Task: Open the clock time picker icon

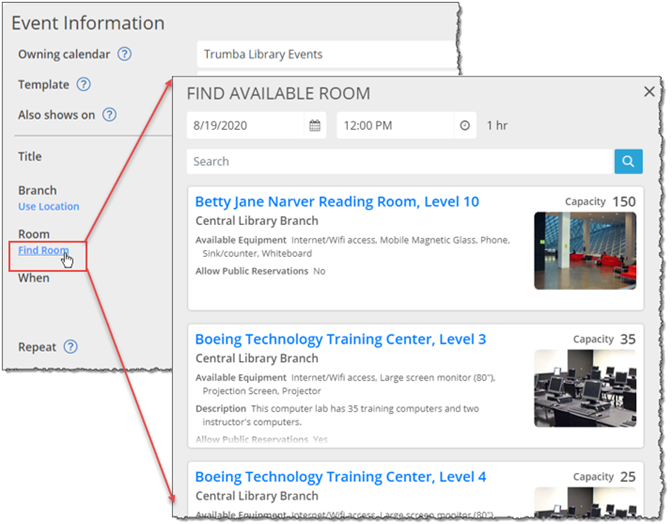Action: 465,126
